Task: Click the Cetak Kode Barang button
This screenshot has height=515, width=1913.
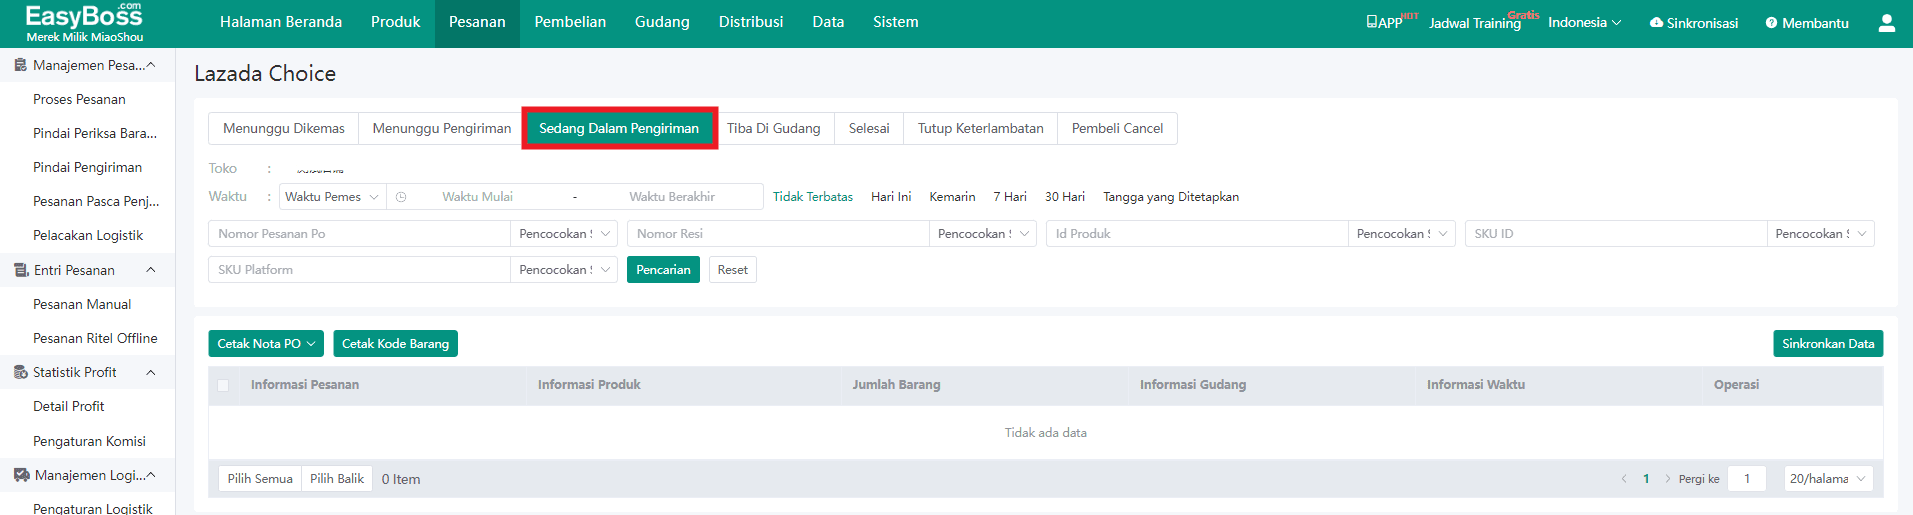Action: point(395,344)
